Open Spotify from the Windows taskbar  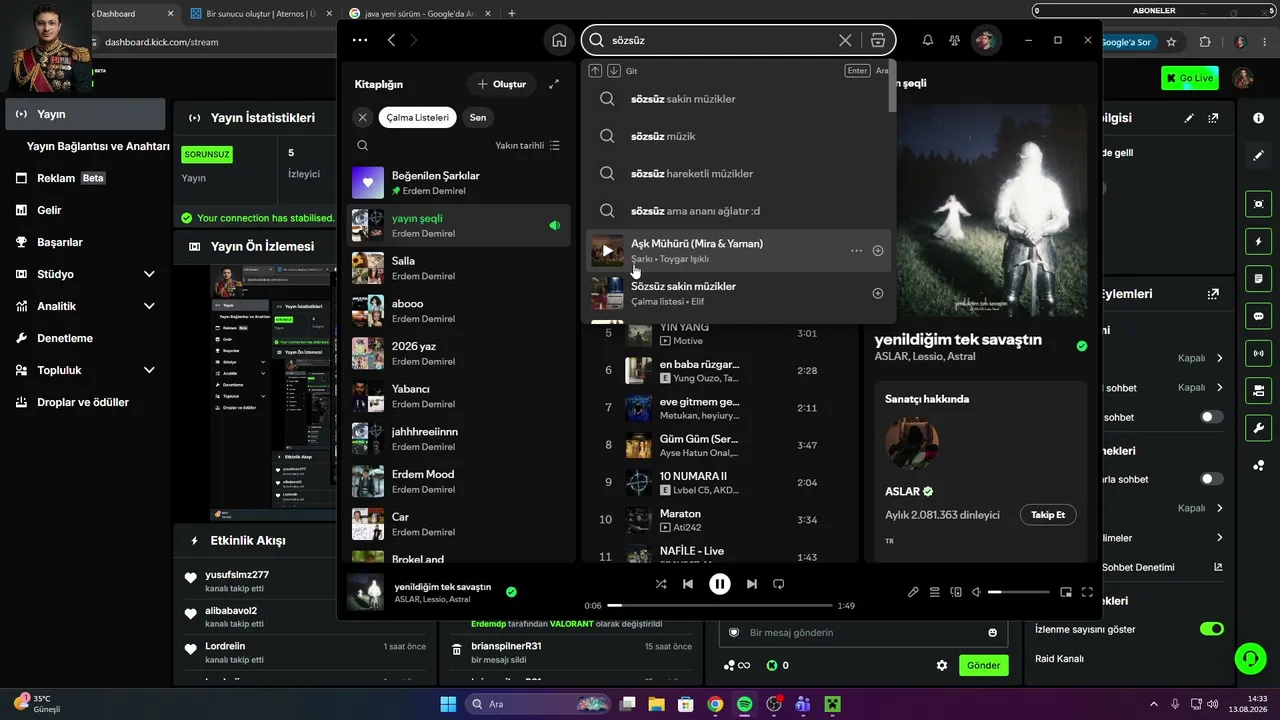click(745, 704)
